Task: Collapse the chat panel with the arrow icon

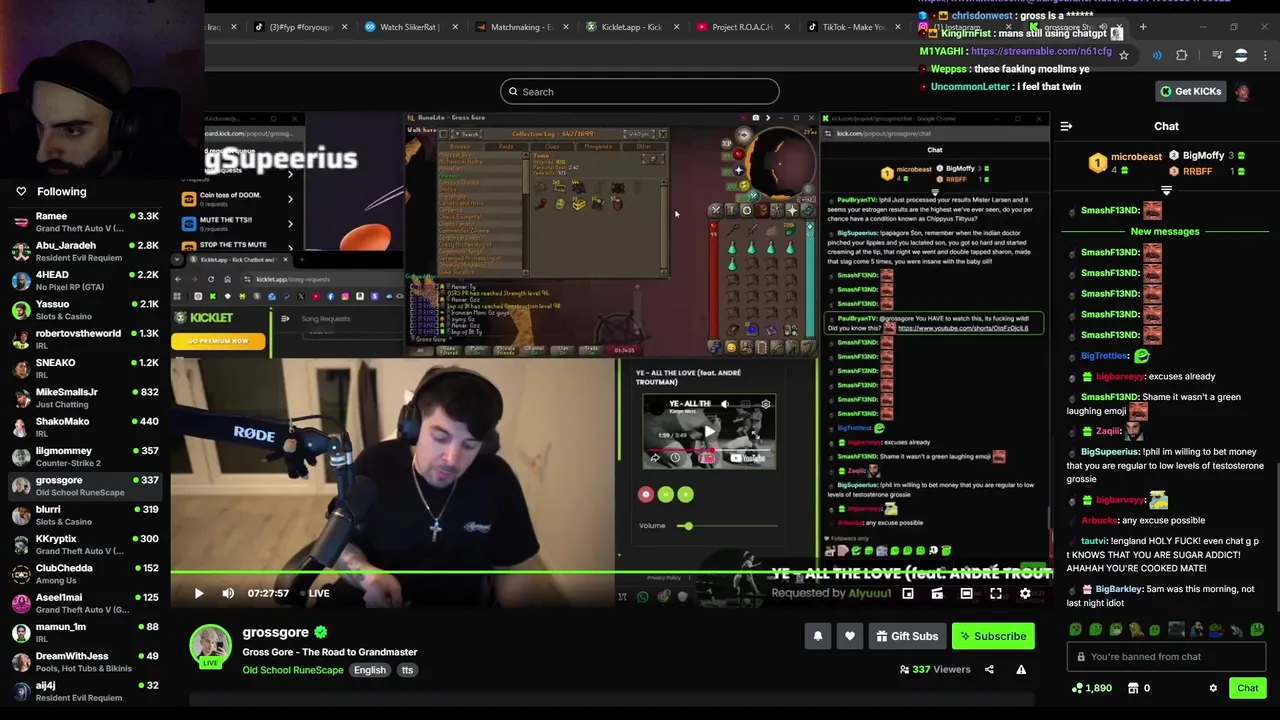Action: [1066, 126]
